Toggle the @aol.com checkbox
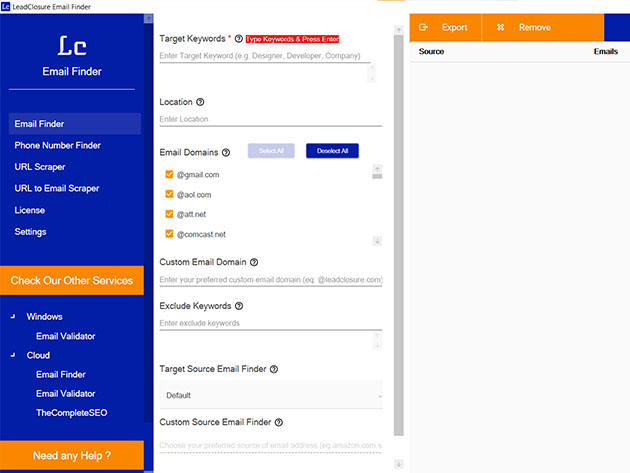Image resolution: width=630 pixels, height=473 pixels. coord(170,195)
